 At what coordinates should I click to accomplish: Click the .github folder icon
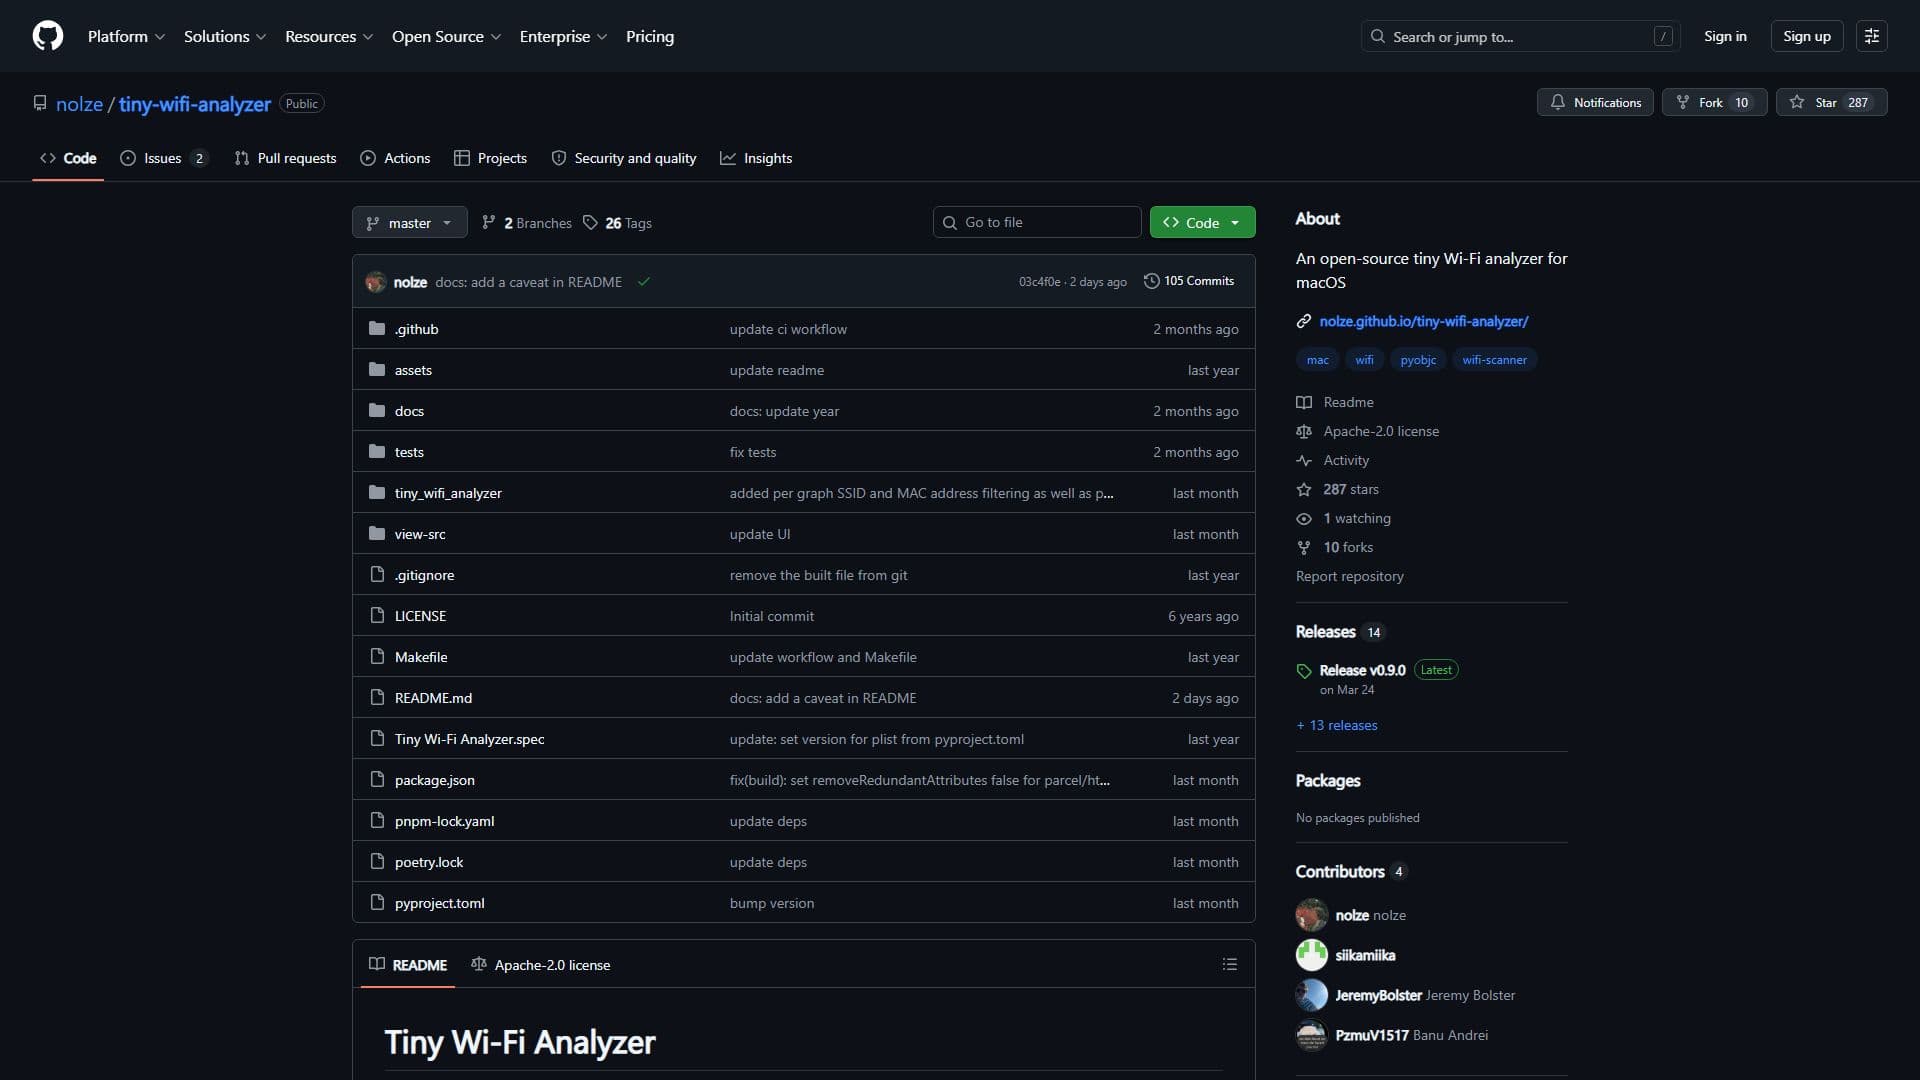point(377,329)
